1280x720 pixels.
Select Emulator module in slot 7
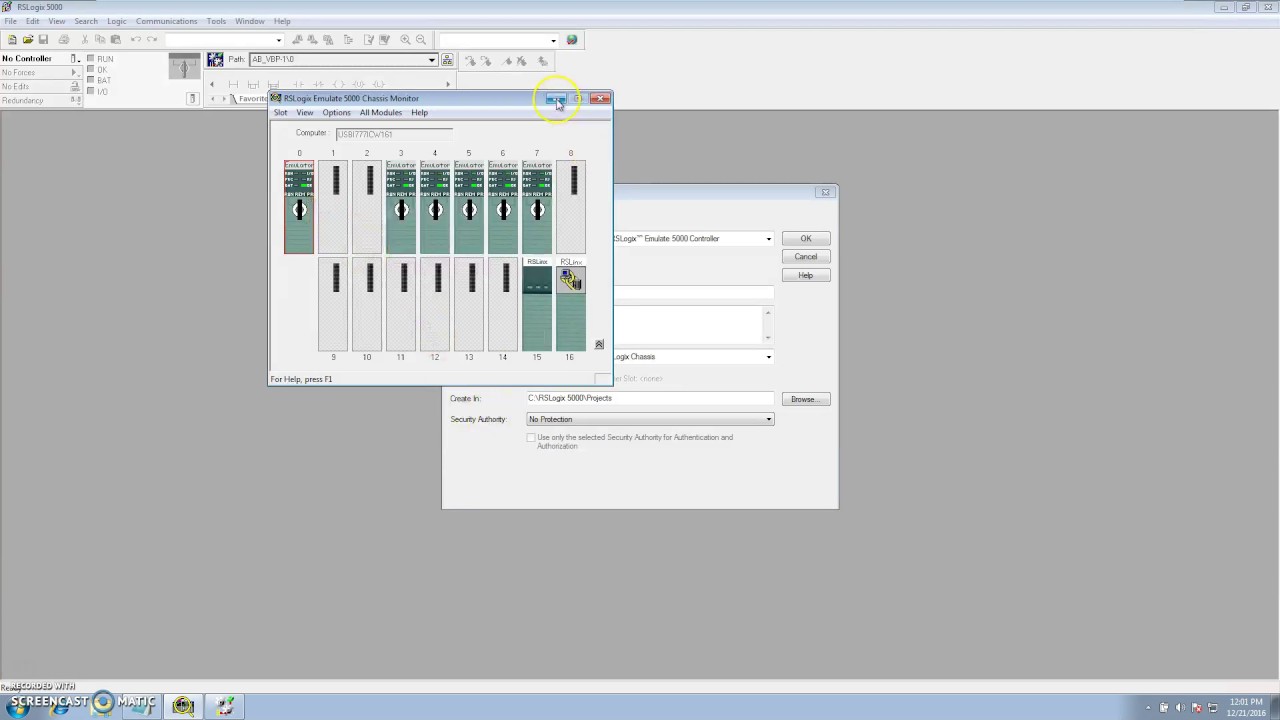[537, 207]
